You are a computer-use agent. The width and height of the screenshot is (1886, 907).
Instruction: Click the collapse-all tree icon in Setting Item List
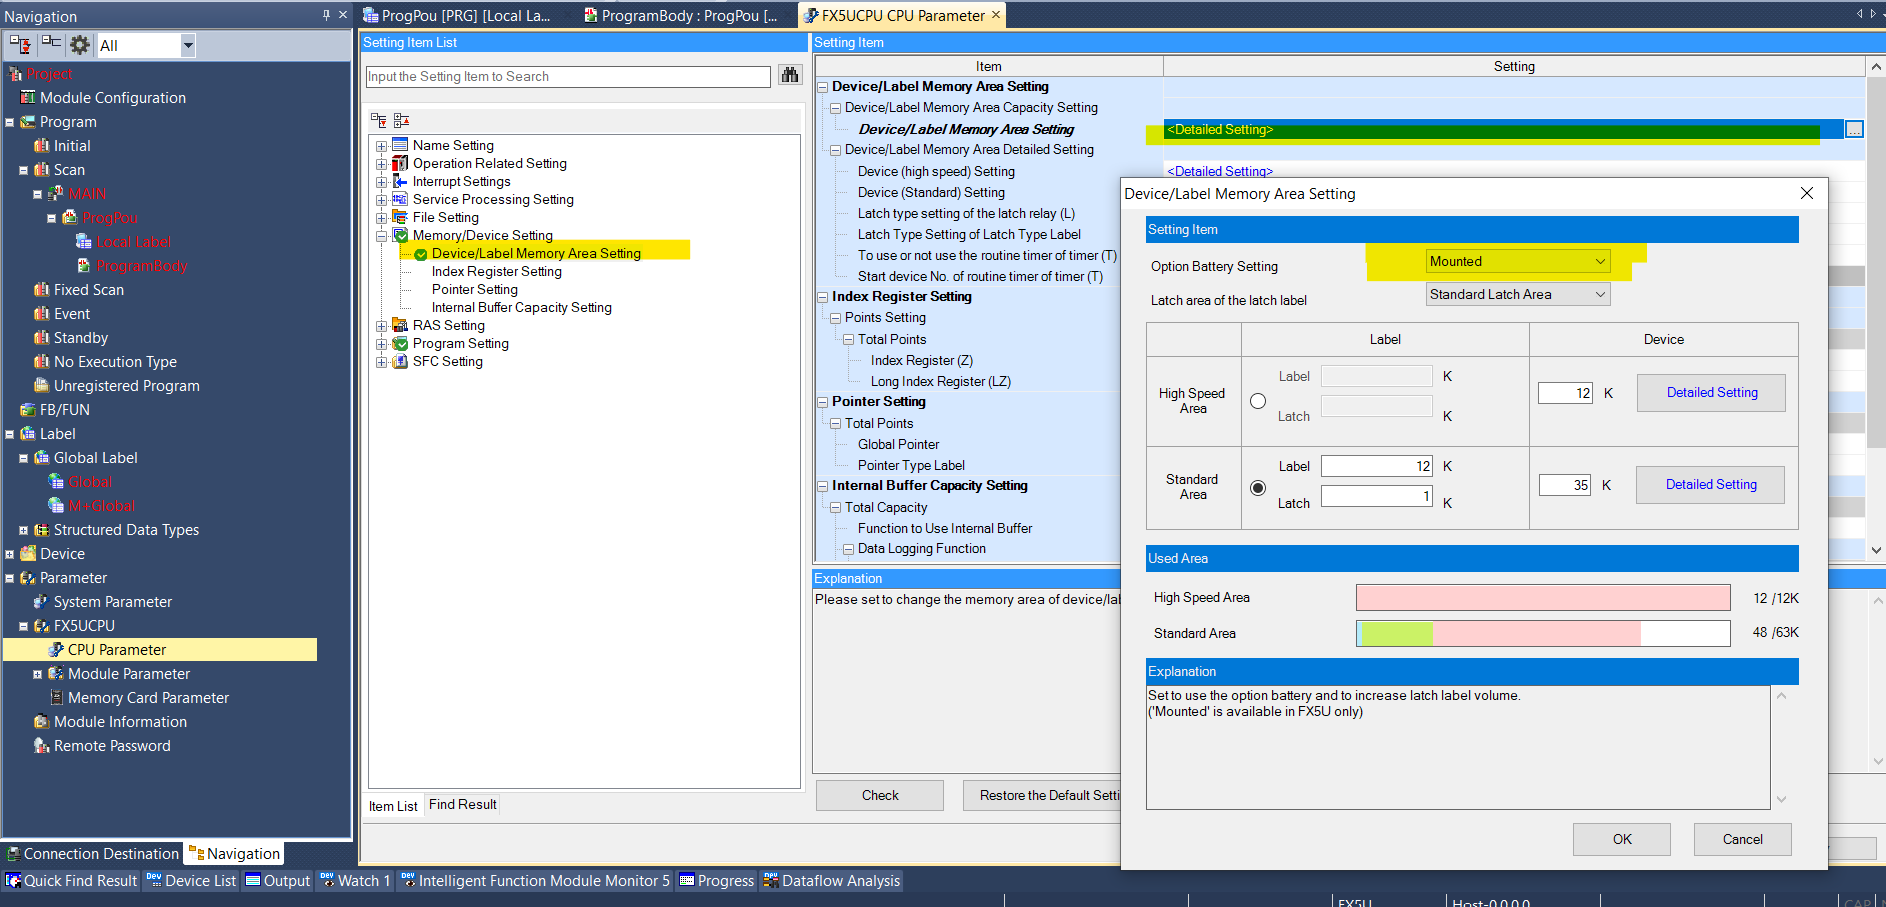[x=401, y=120]
